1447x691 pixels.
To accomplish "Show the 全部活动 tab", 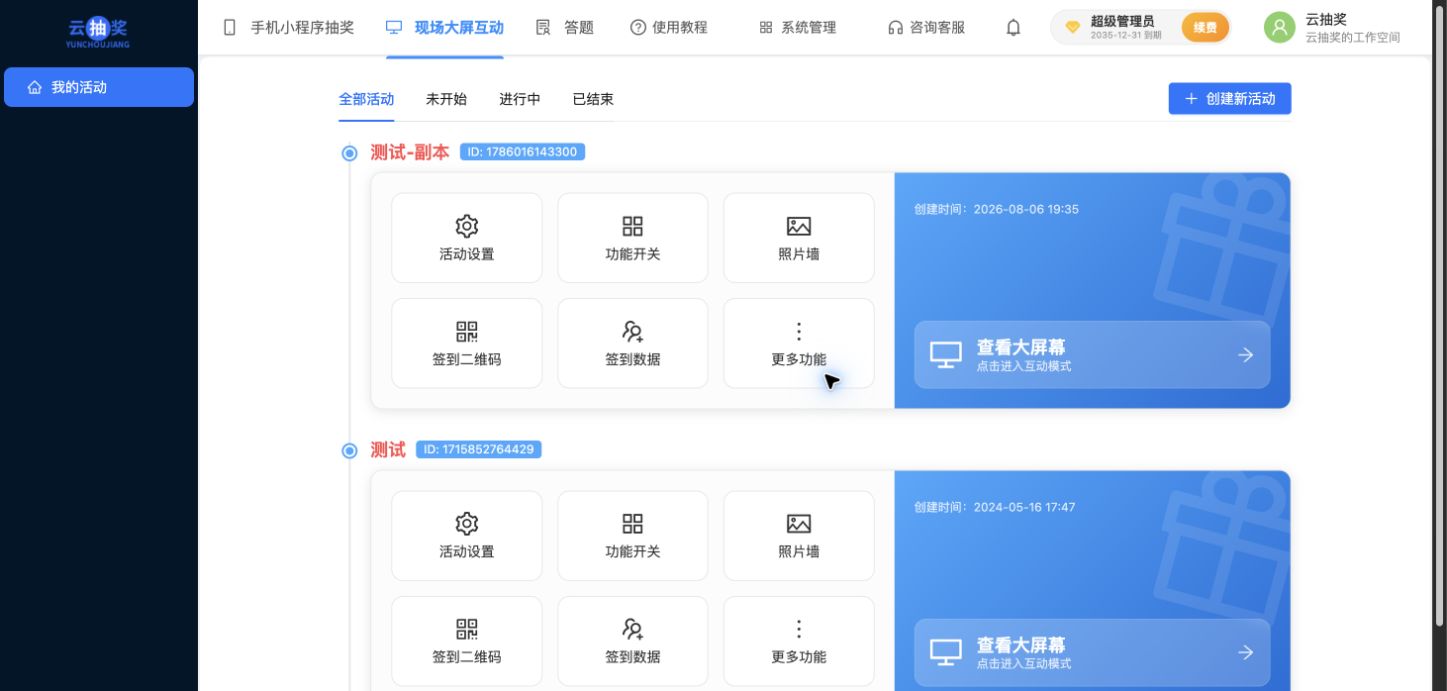I will tap(366, 99).
